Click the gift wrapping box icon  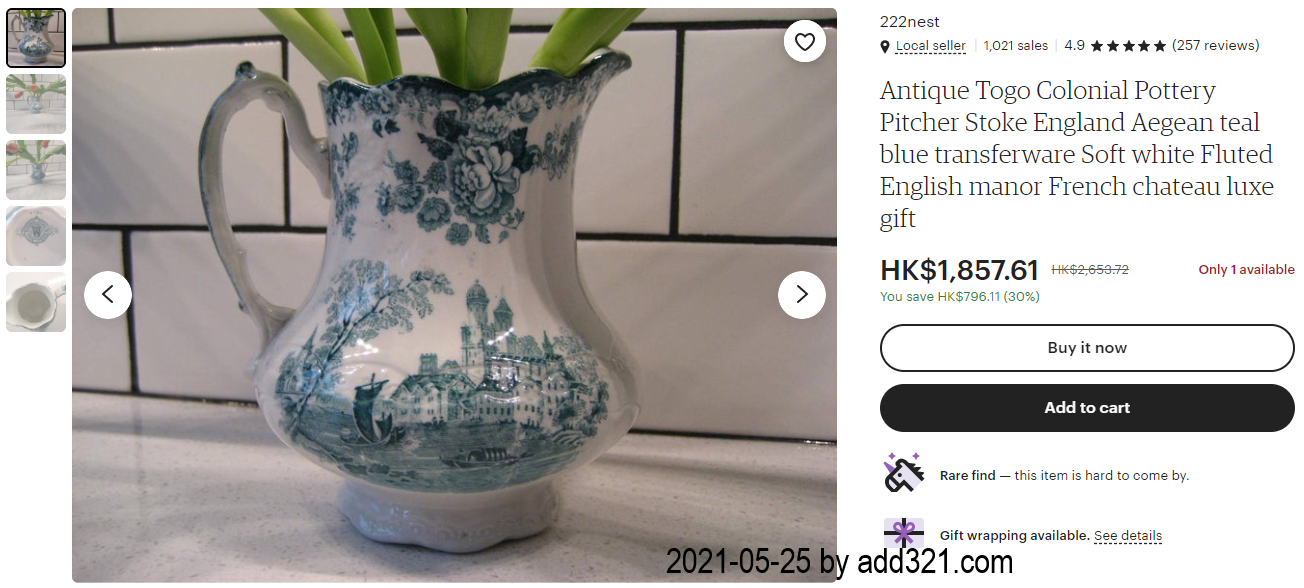tap(903, 534)
